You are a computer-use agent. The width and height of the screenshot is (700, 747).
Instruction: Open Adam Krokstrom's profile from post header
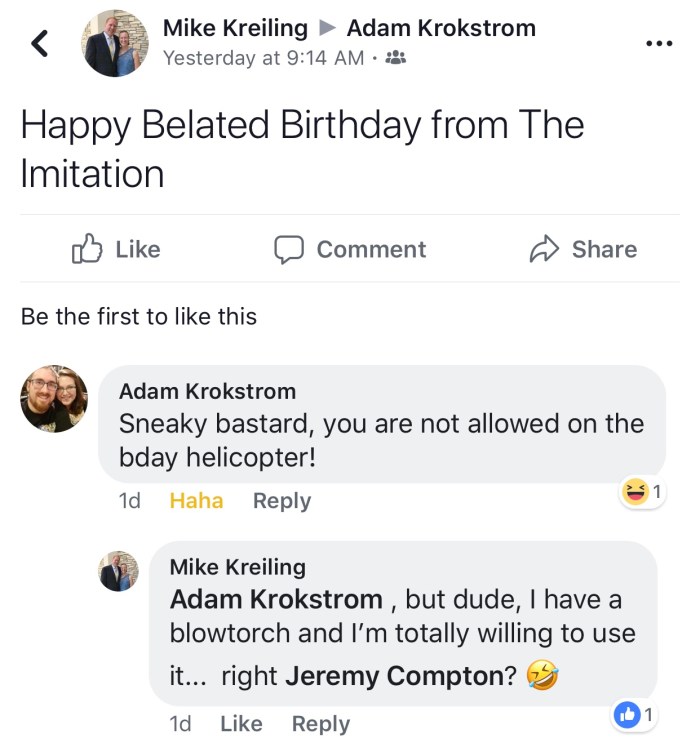tap(441, 28)
